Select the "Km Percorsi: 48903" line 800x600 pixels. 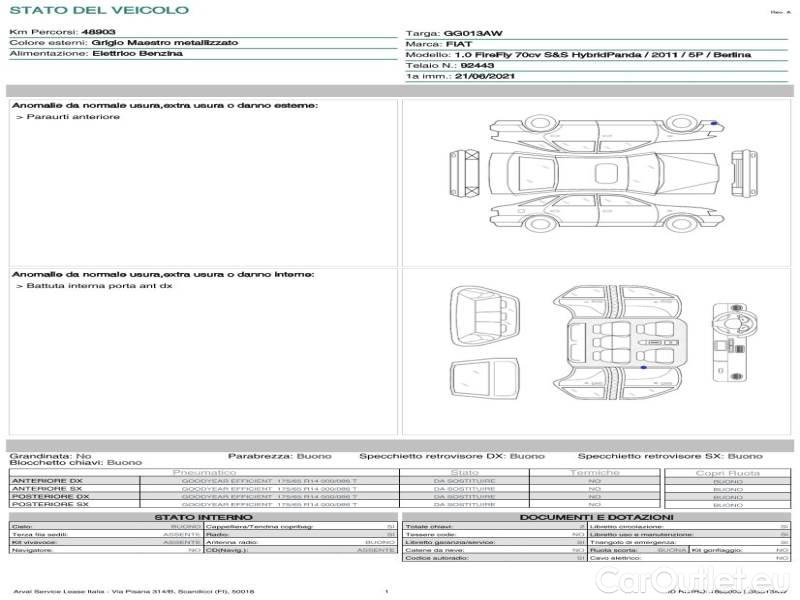(62, 32)
